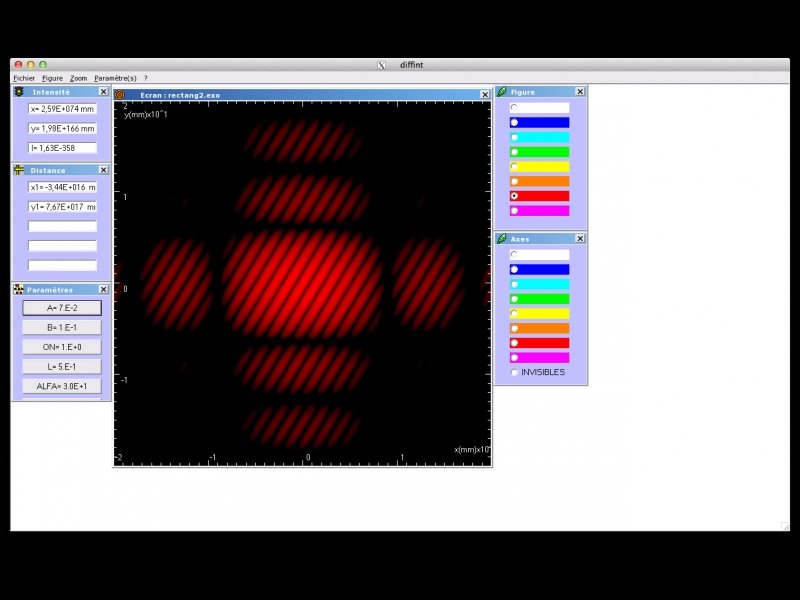Click the x1 distance value field
800x600 pixels.
click(62, 187)
